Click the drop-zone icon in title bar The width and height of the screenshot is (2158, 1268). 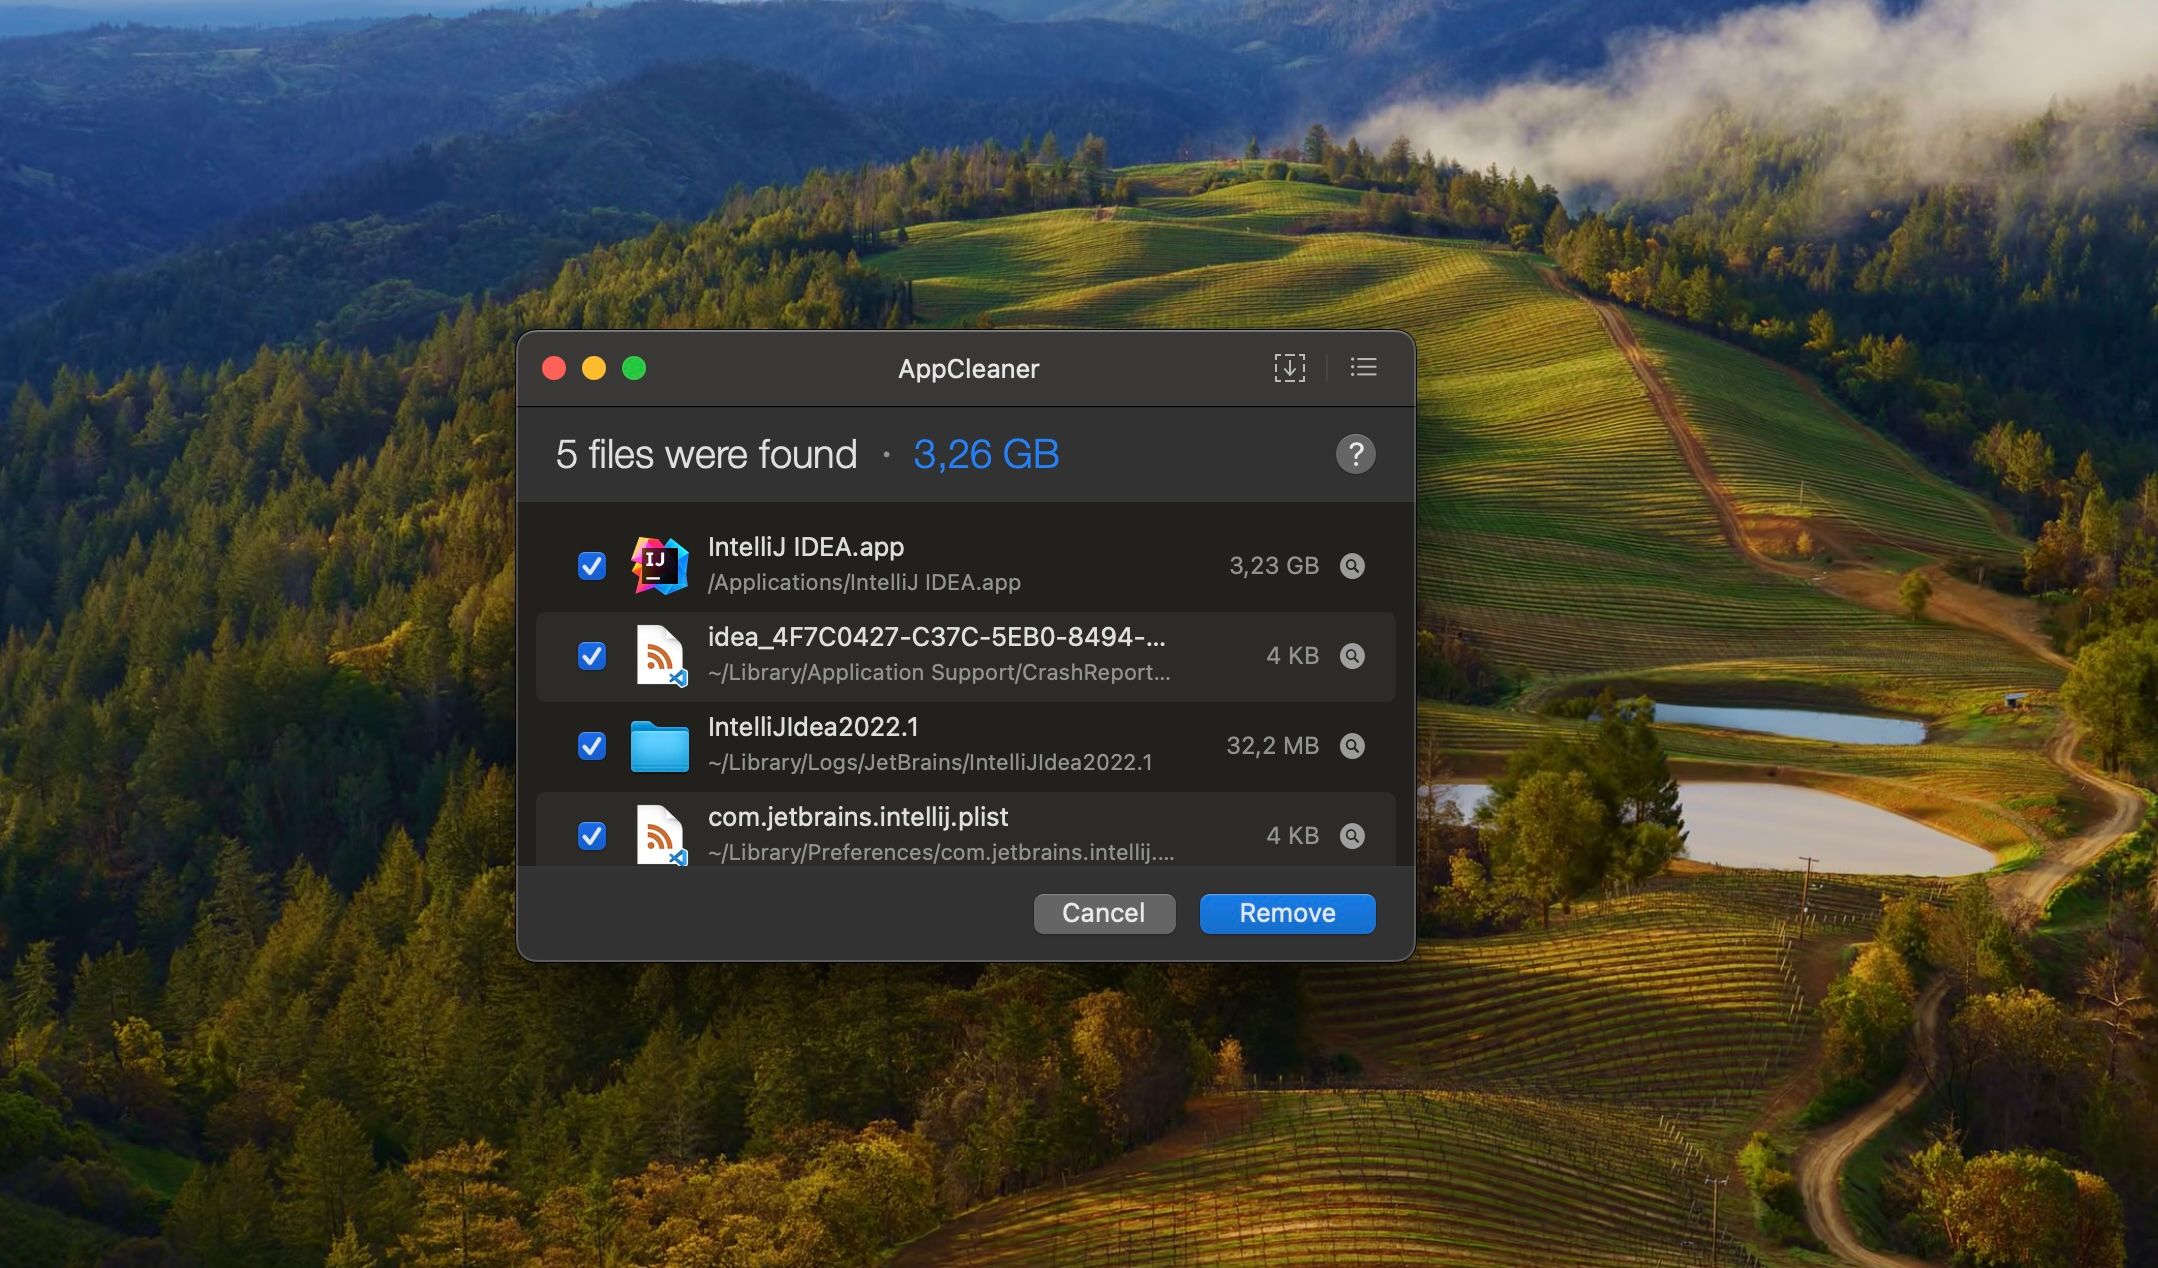tap(1289, 368)
